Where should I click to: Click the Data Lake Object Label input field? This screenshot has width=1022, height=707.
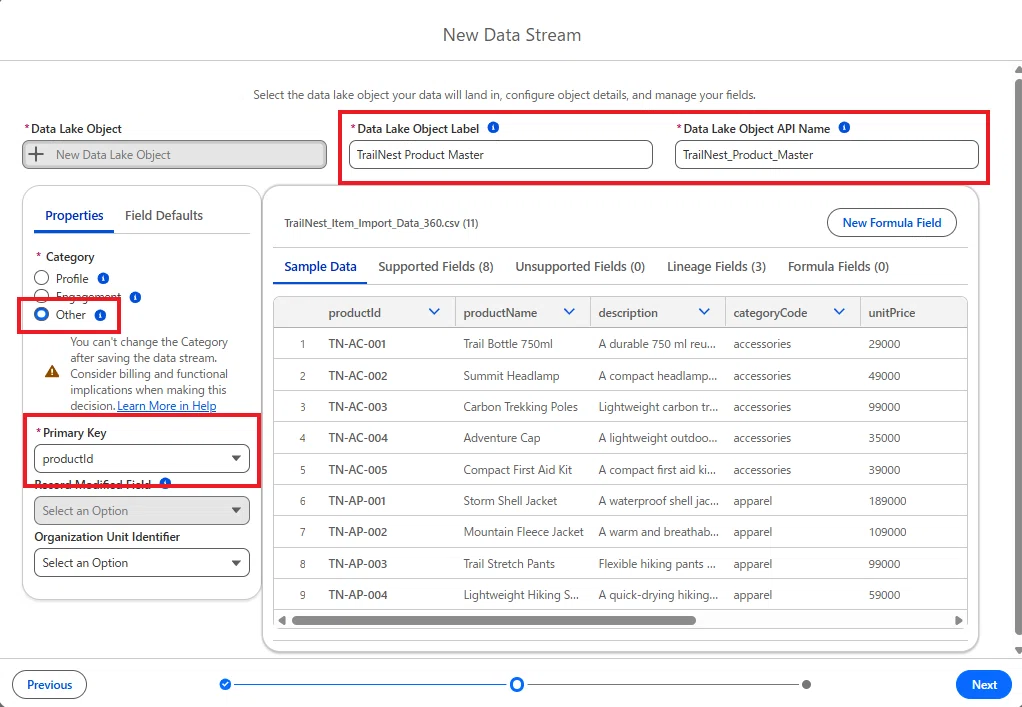[x=501, y=155]
